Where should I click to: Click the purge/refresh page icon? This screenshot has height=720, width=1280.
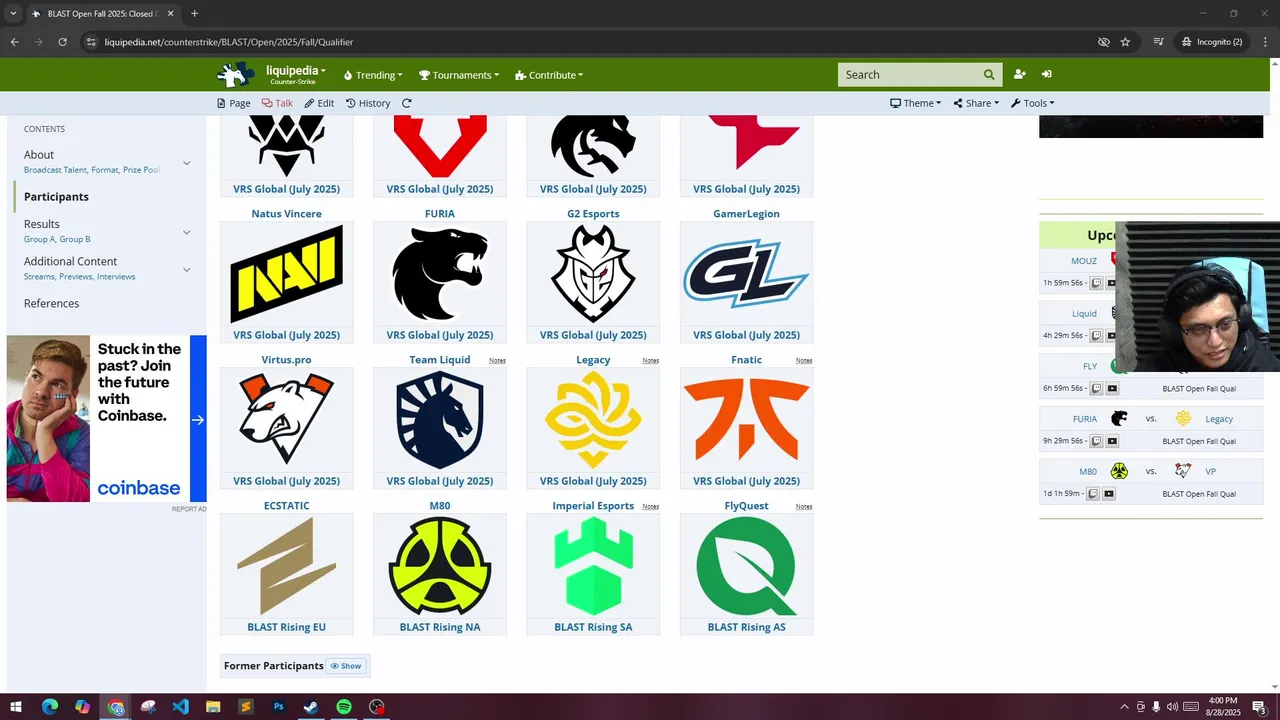(x=406, y=103)
